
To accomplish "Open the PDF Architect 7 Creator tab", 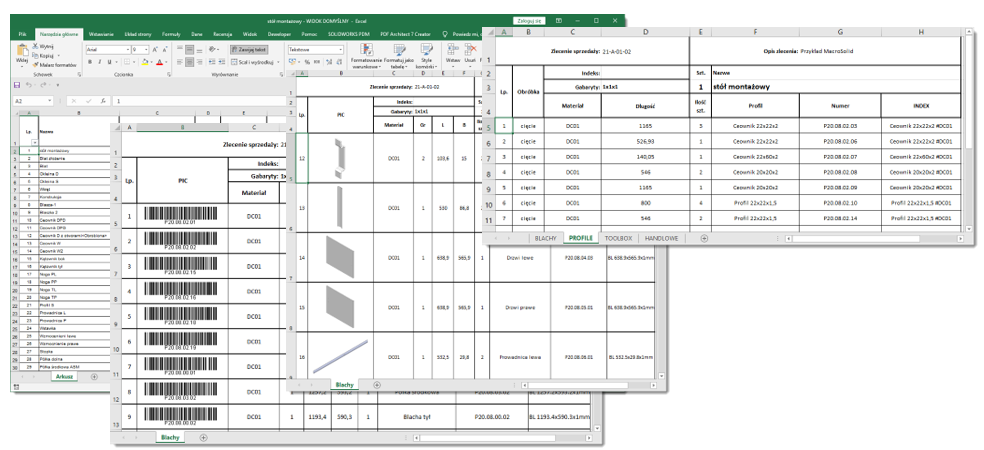I will [x=407, y=34].
